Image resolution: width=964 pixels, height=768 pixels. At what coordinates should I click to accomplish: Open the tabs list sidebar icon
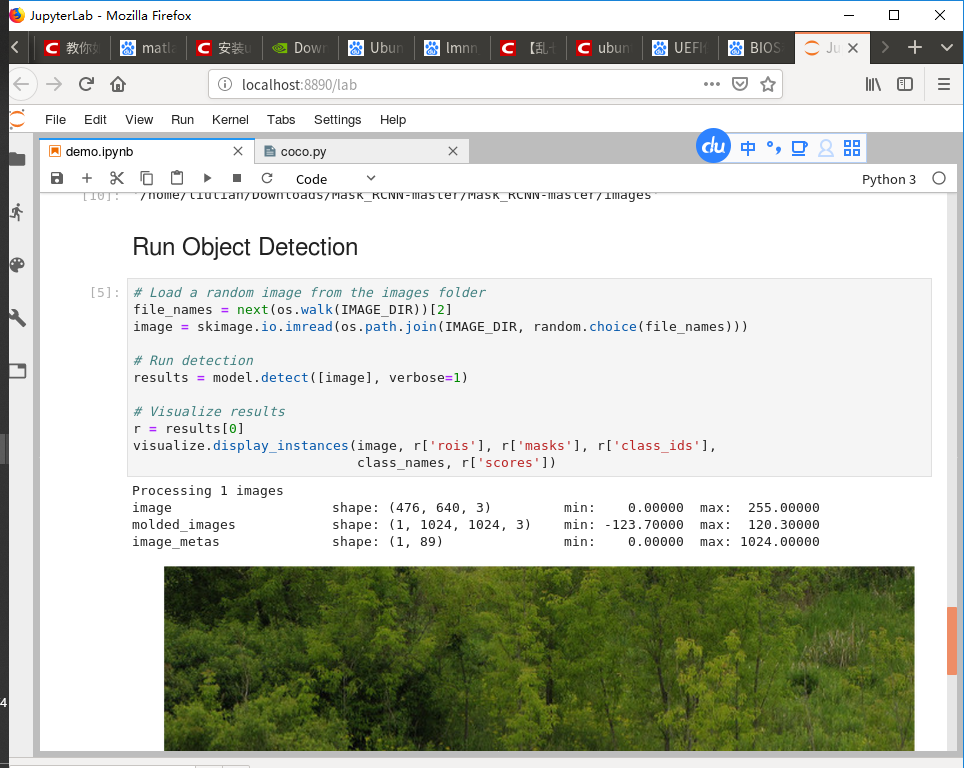tap(17, 371)
